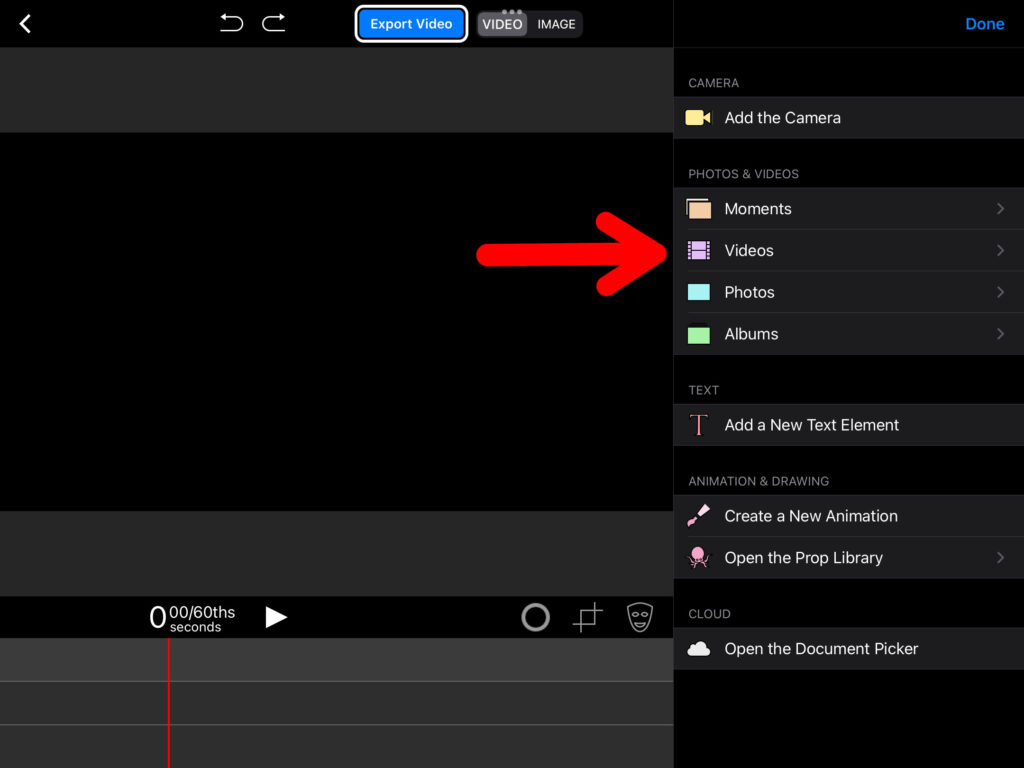Undo the last action

coord(232,23)
